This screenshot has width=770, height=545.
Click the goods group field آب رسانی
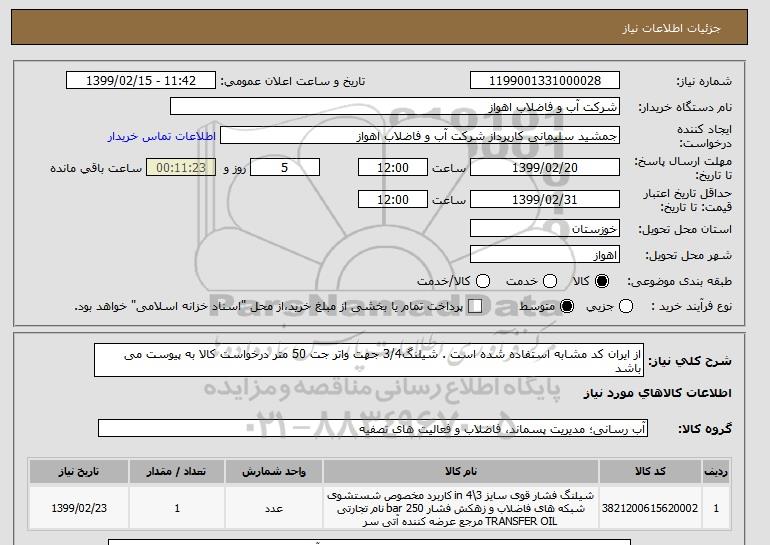click(x=373, y=429)
